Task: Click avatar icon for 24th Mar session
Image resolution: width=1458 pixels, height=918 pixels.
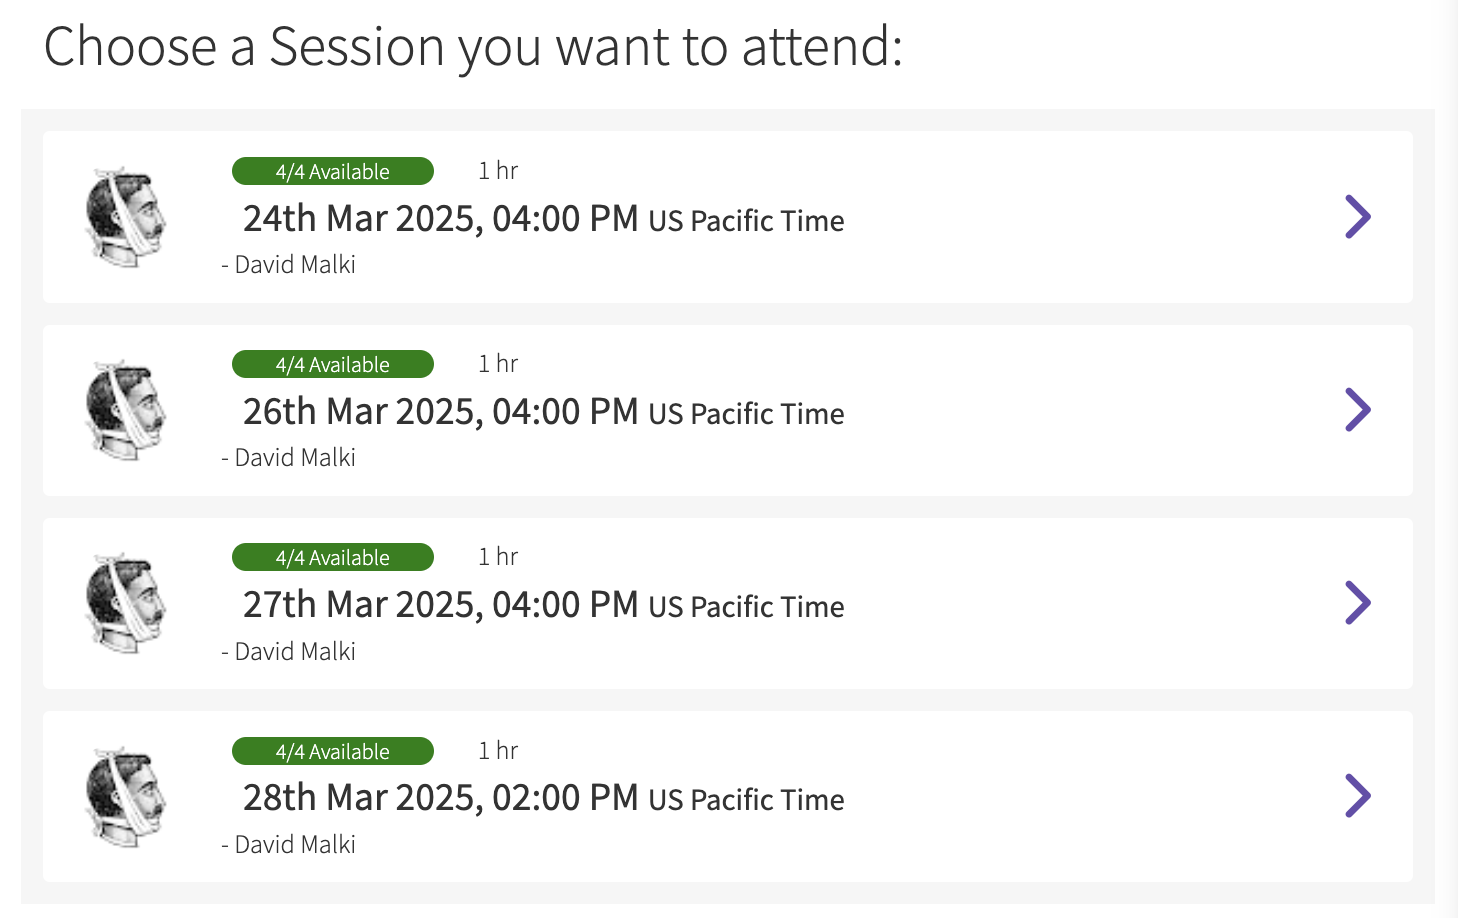Action: click(x=125, y=217)
